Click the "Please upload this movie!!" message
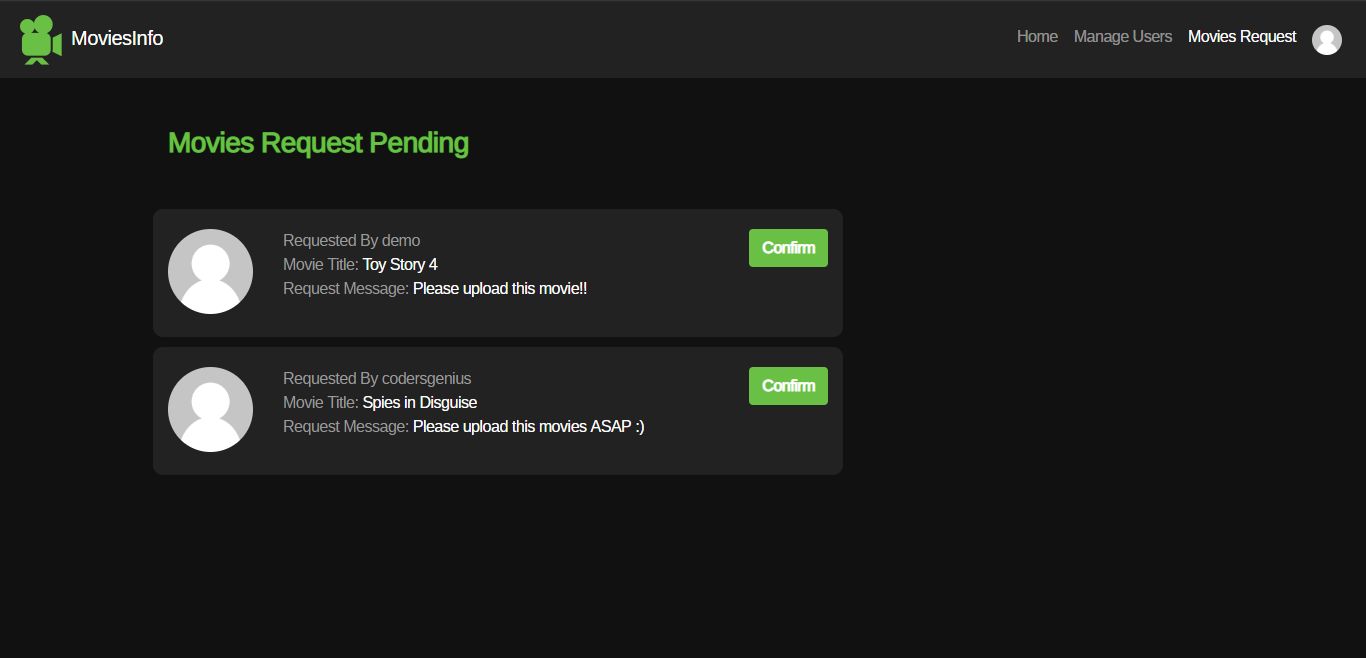This screenshot has height=658, width=1366. [x=500, y=289]
